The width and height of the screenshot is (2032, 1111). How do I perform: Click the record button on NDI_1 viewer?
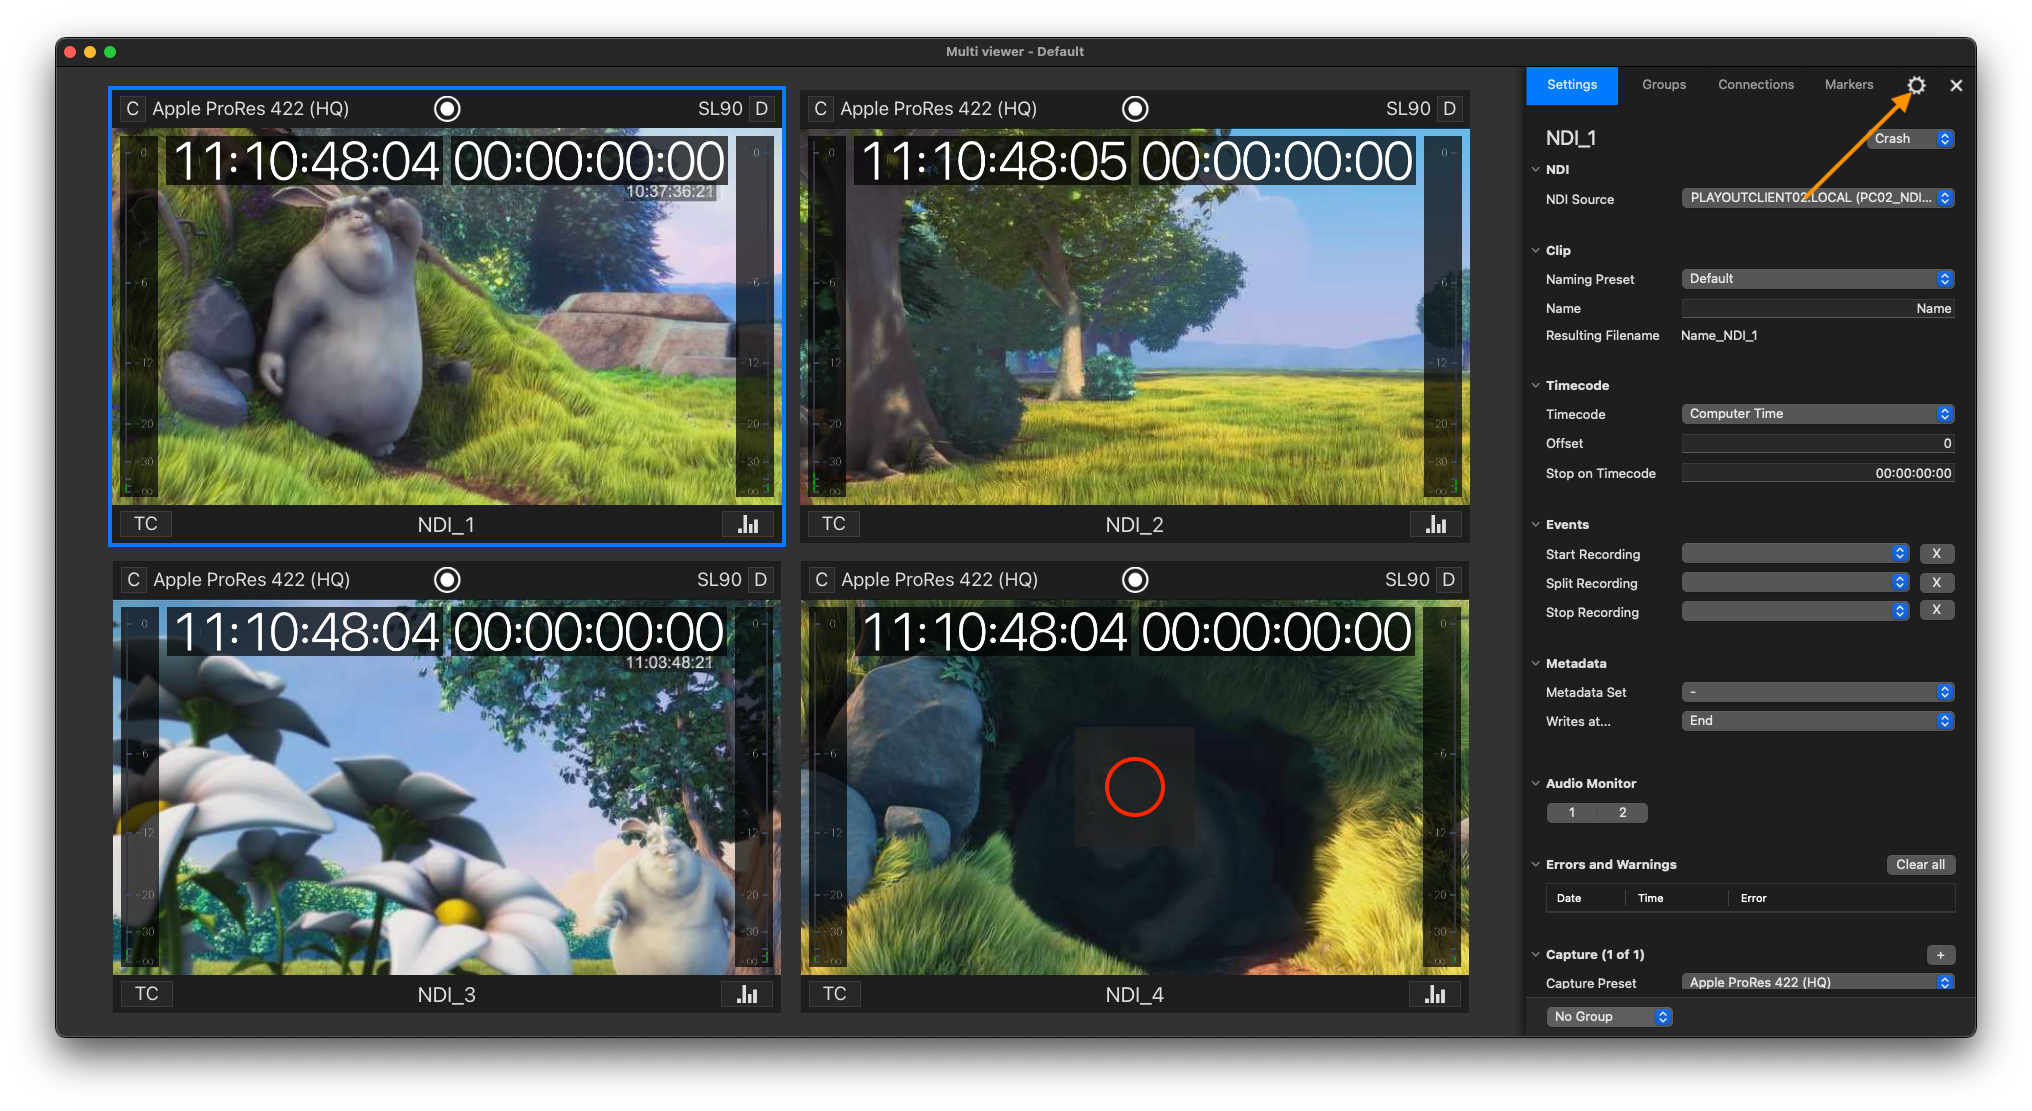pyautogui.click(x=447, y=108)
